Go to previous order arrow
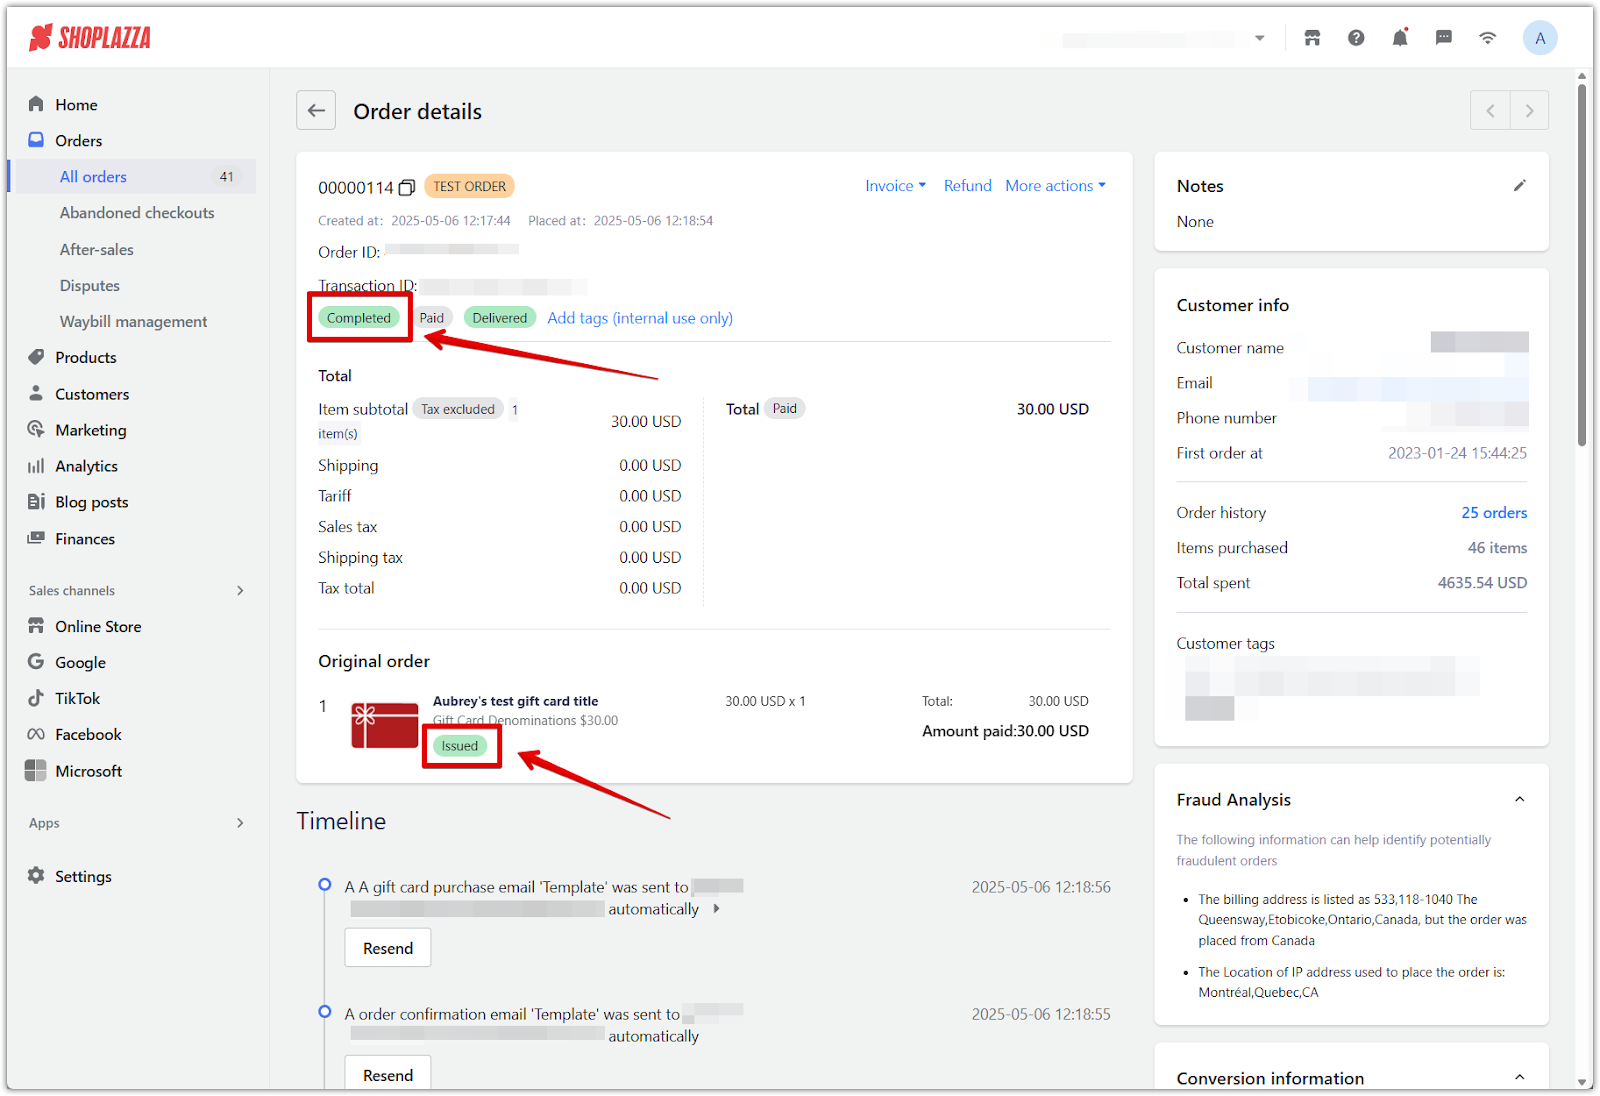The image size is (1600, 1096). point(1490,110)
